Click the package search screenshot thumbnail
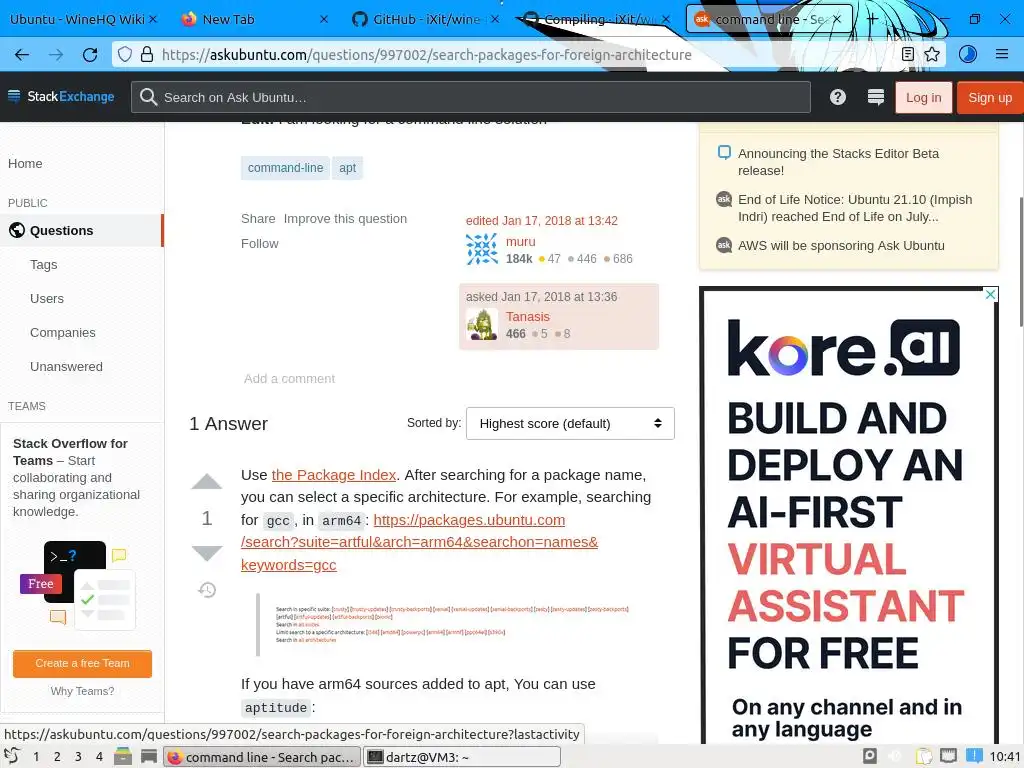The width and height of the screenshot is (1024, 768). click(452, 625)
